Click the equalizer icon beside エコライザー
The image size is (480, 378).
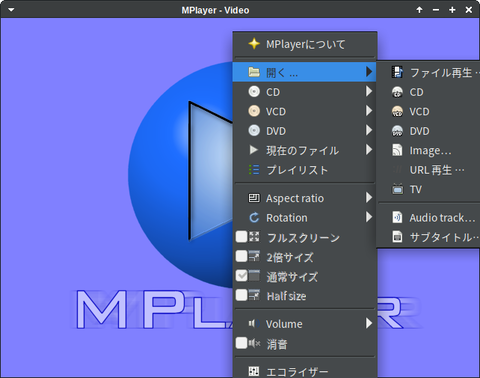tap(254, 371)
